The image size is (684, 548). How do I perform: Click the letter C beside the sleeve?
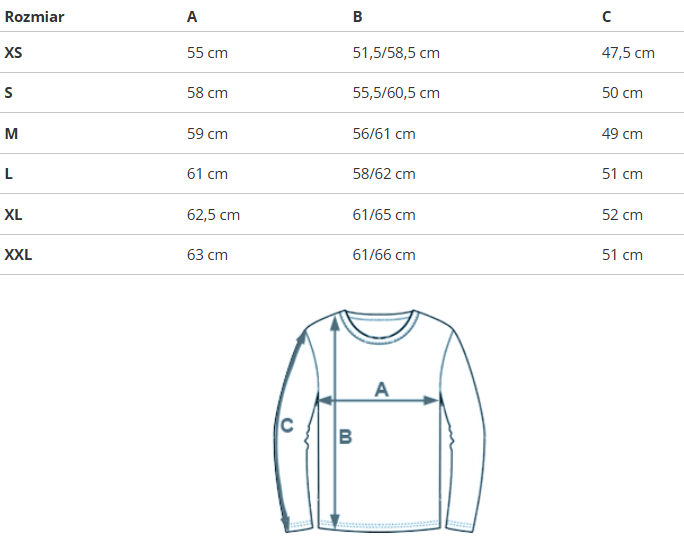(287, 426)
